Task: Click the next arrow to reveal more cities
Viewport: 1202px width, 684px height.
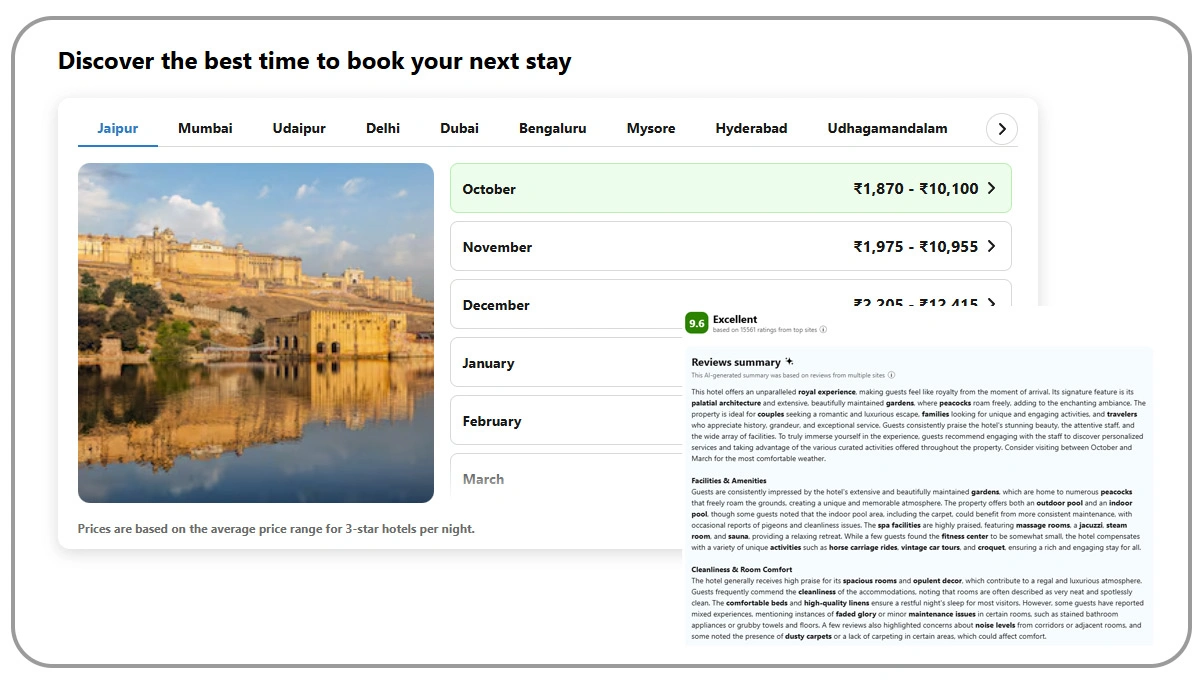Action: [1001, 128]
